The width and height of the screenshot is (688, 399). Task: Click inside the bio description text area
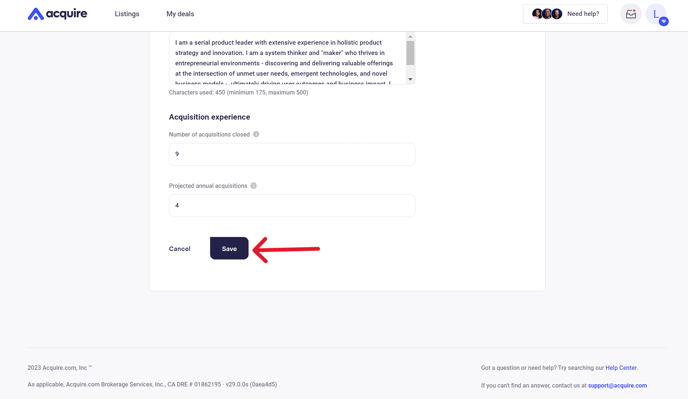[x=288, y=58]
